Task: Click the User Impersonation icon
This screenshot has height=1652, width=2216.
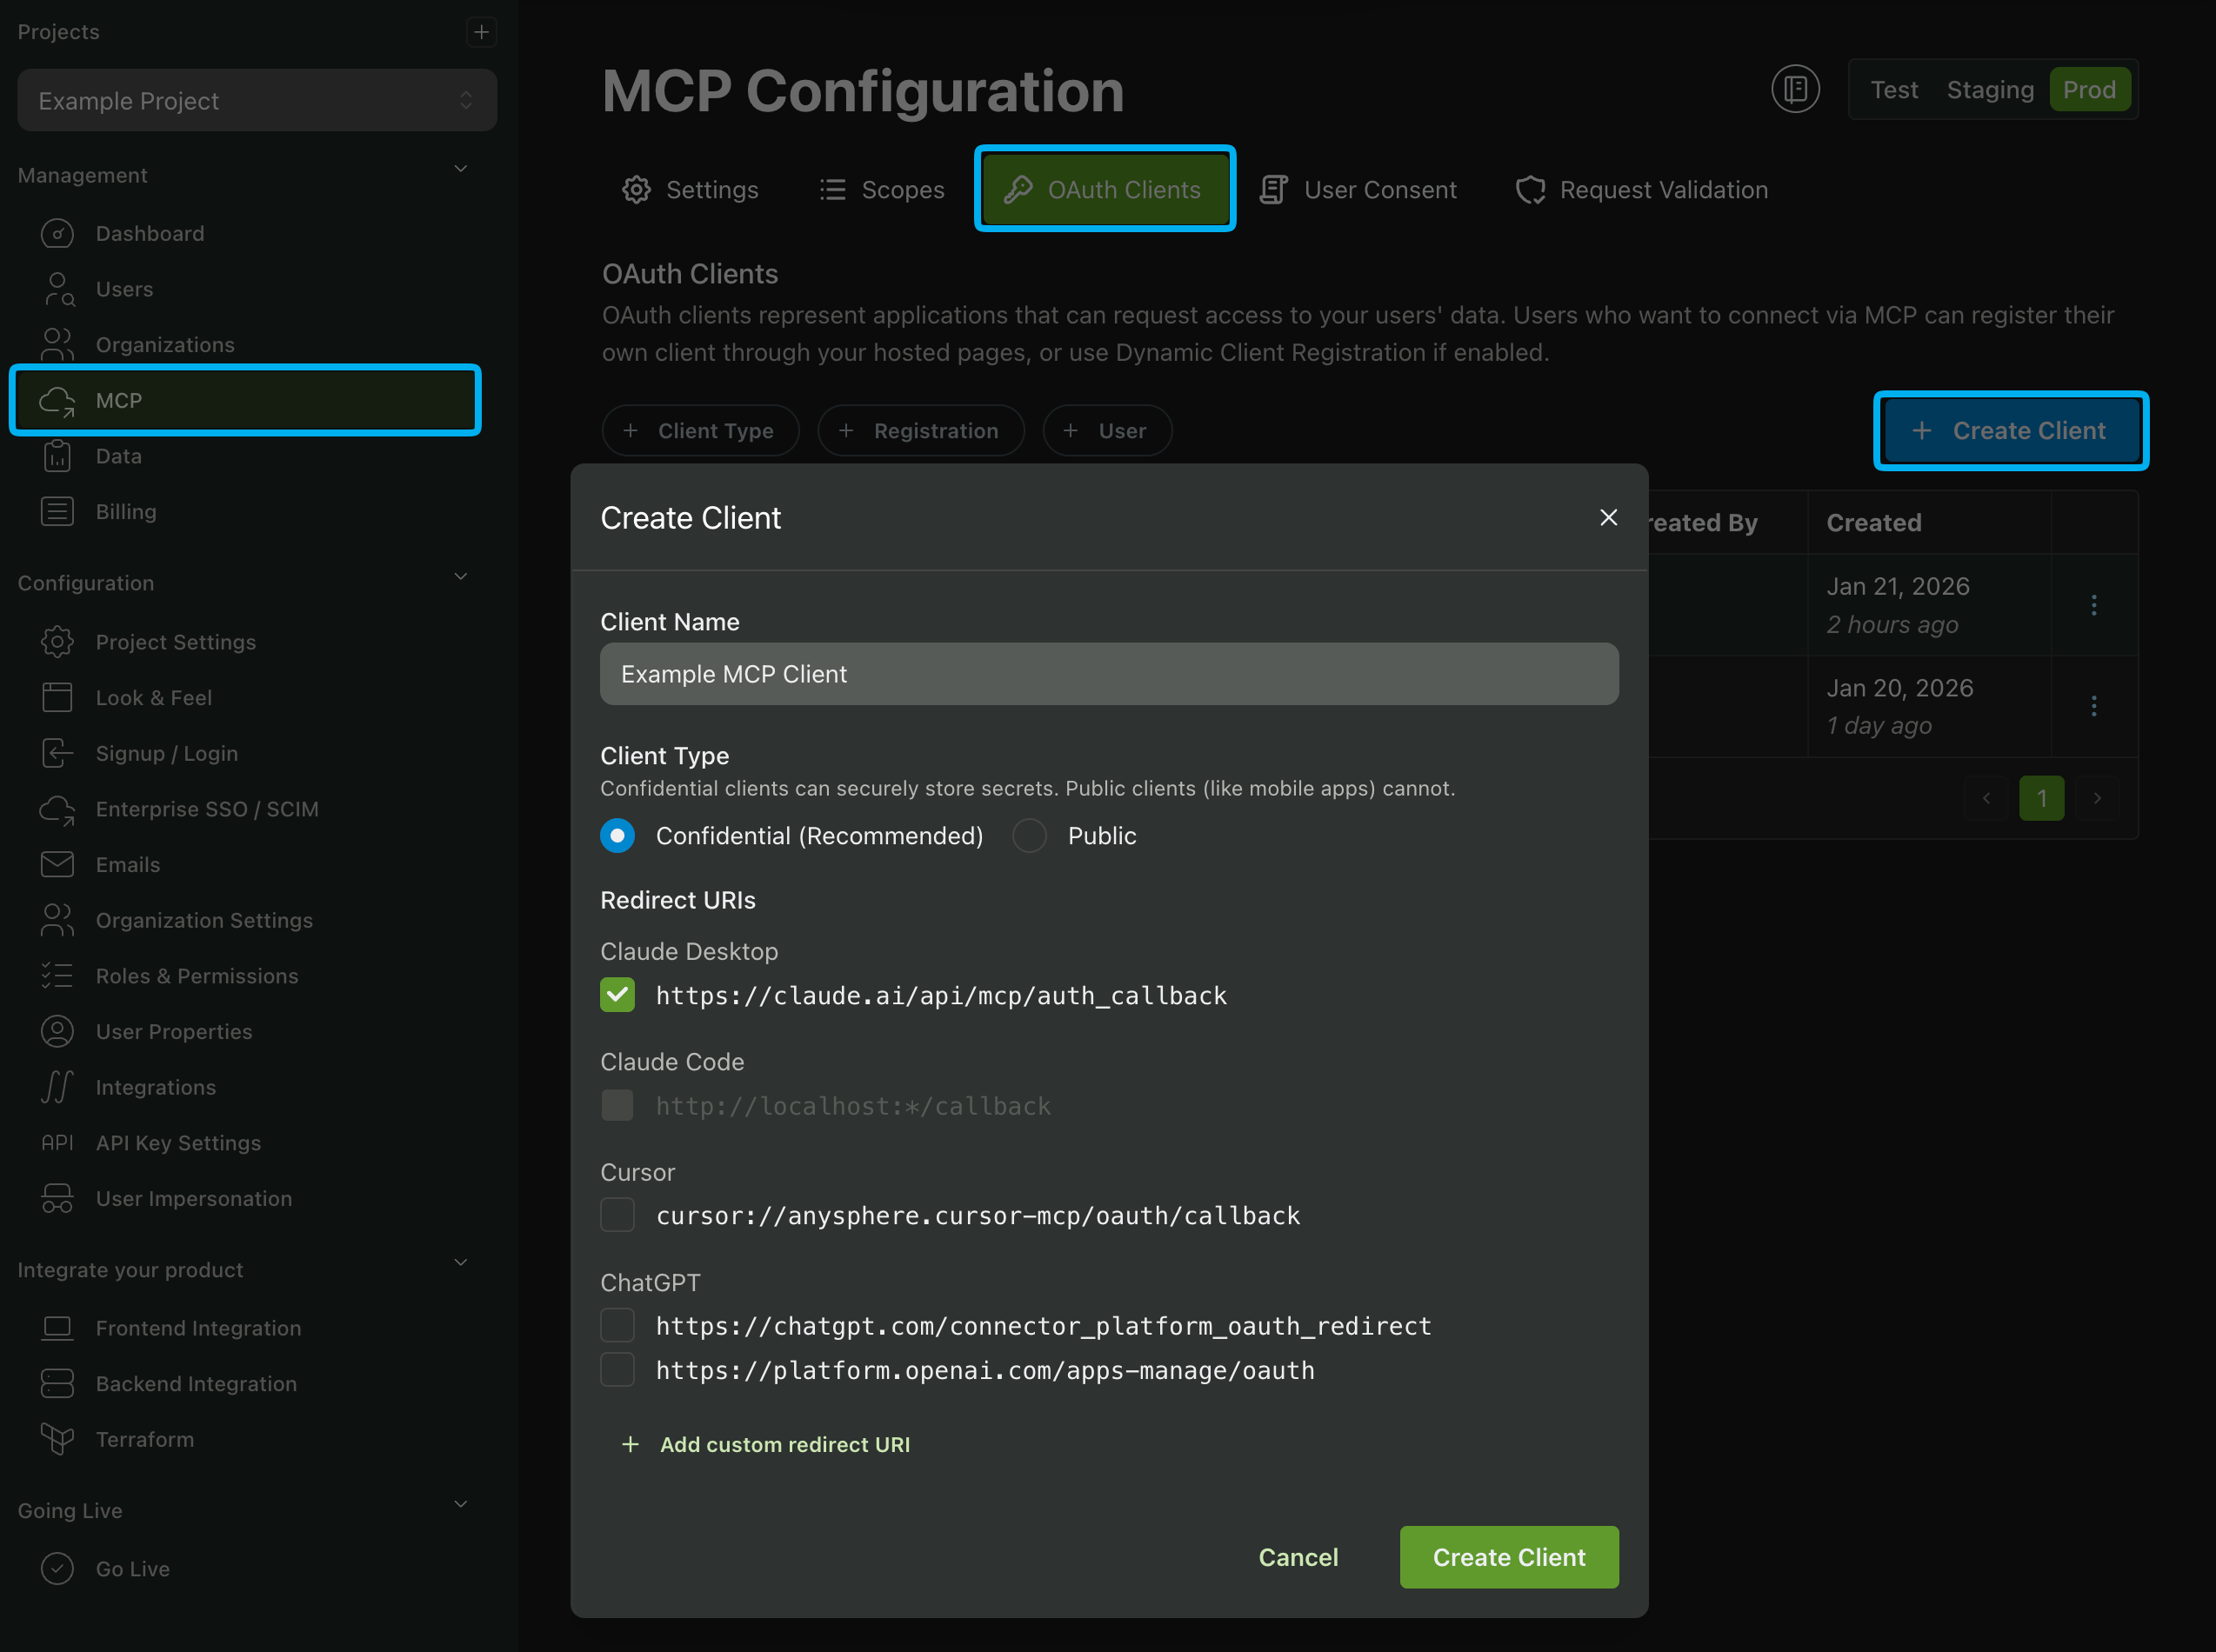Action: coord(57,1198)
